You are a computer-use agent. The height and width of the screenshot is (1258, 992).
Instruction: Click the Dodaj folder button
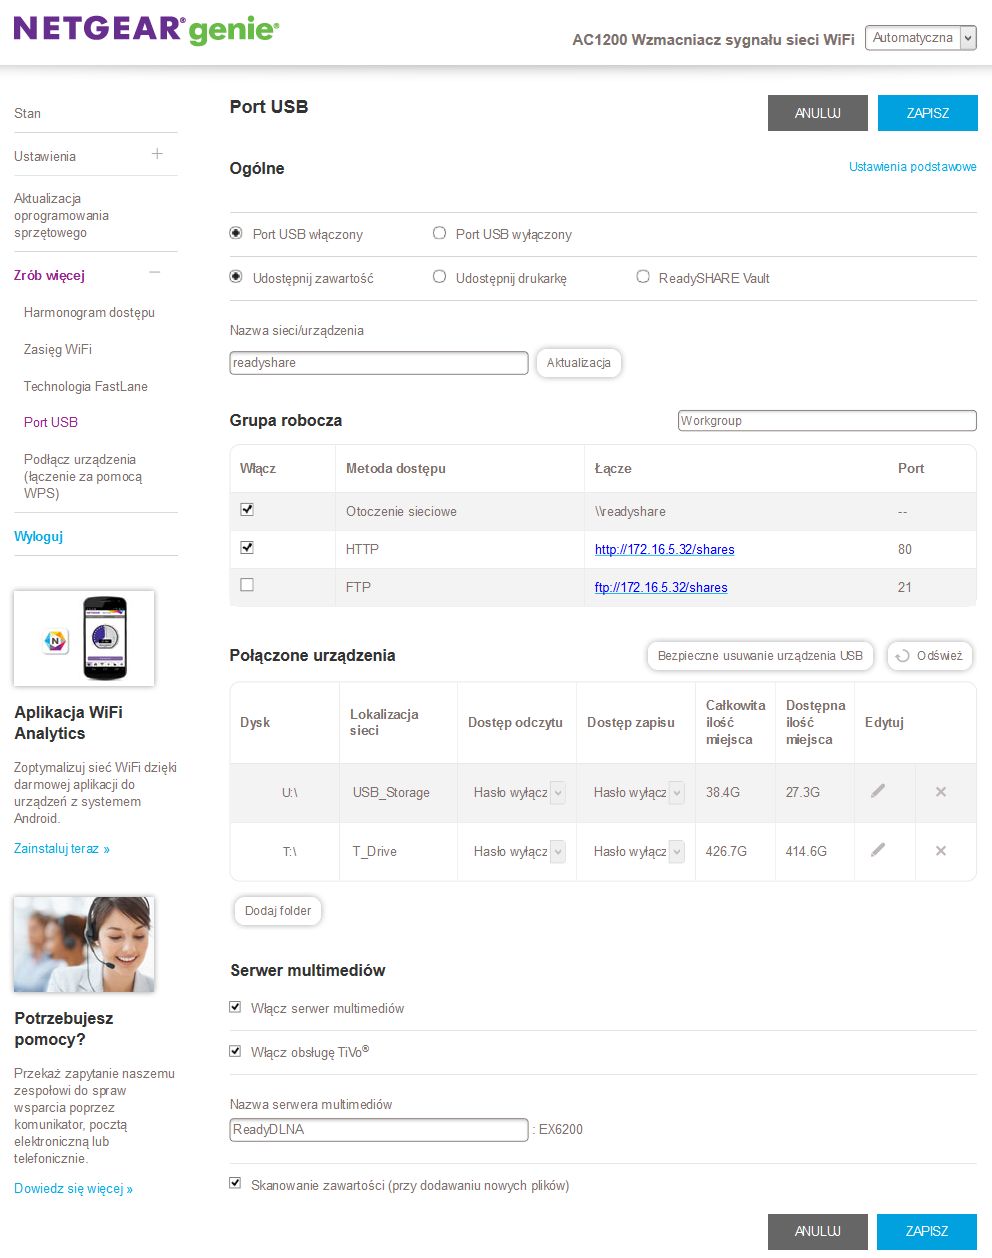278,911
